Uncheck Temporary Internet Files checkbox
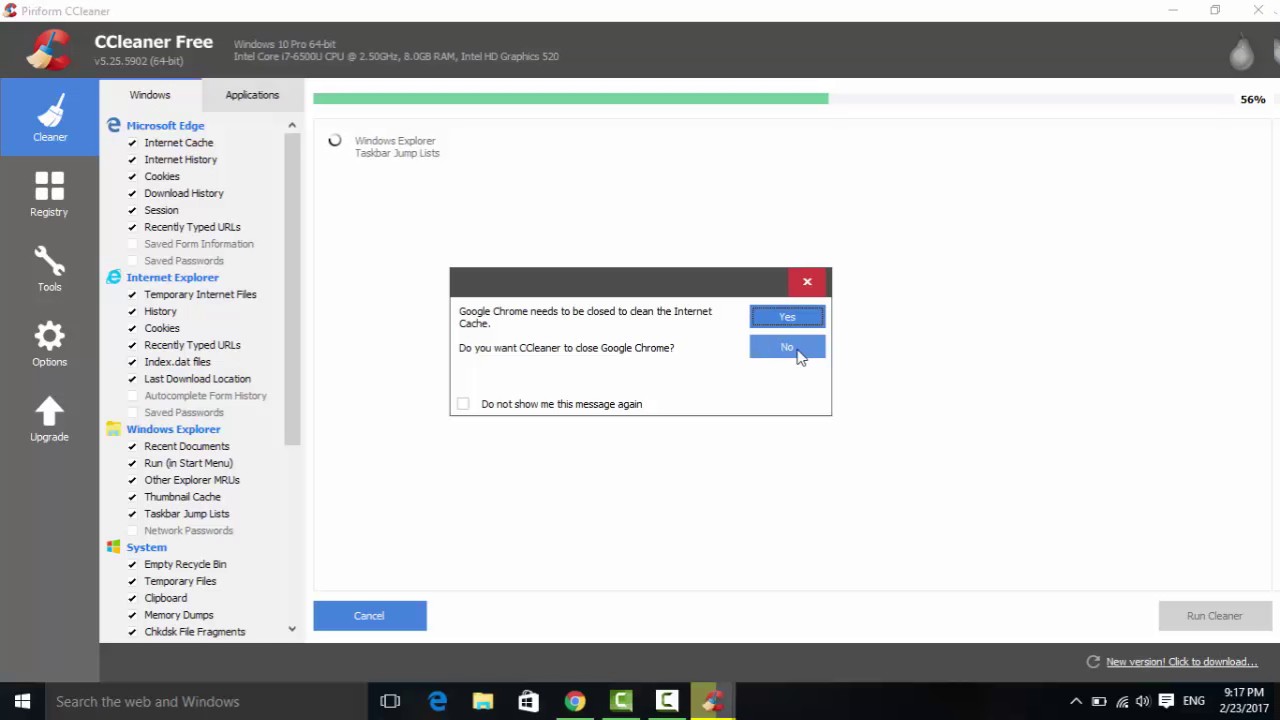Viewport: 1280px width, 720px height. click(x=132, y=295)
